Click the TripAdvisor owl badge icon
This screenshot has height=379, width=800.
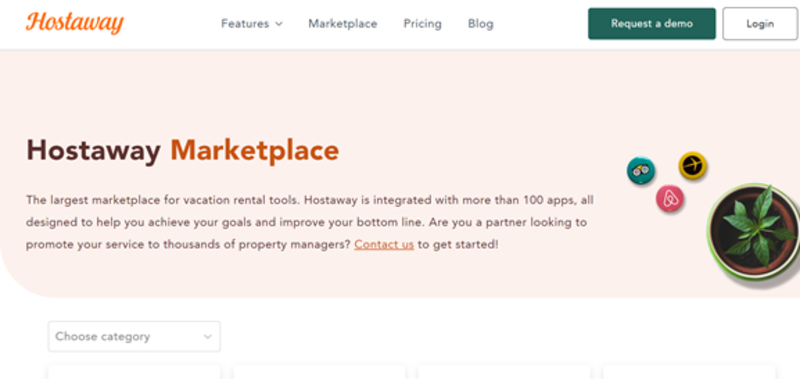[x=641, y=171]
